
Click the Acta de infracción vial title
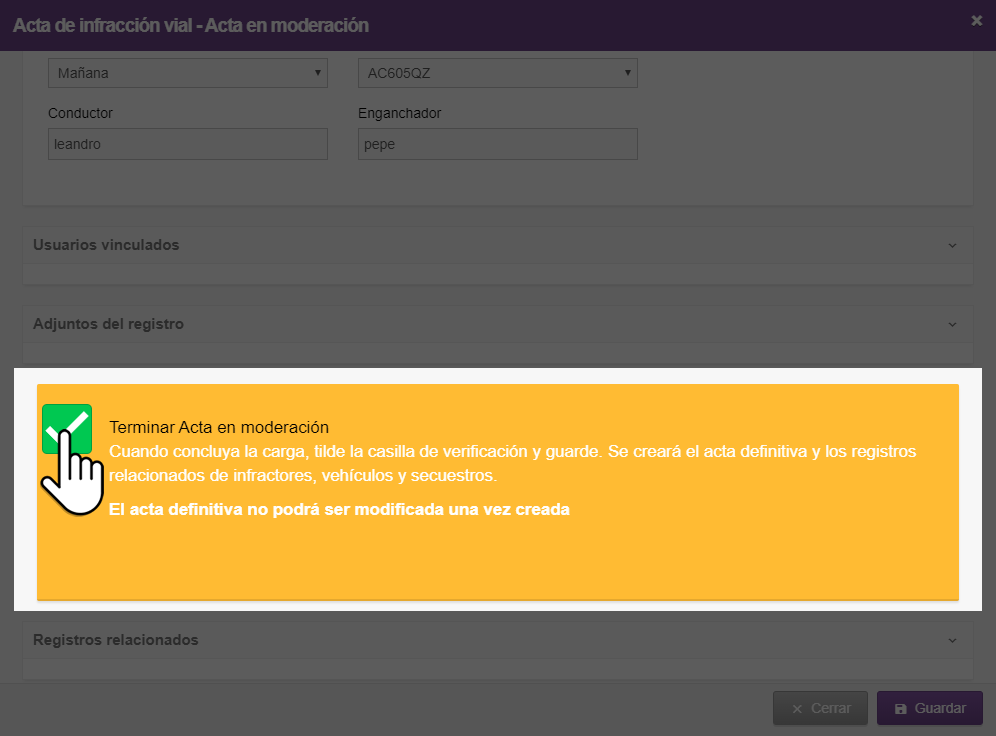coord(191,25)
